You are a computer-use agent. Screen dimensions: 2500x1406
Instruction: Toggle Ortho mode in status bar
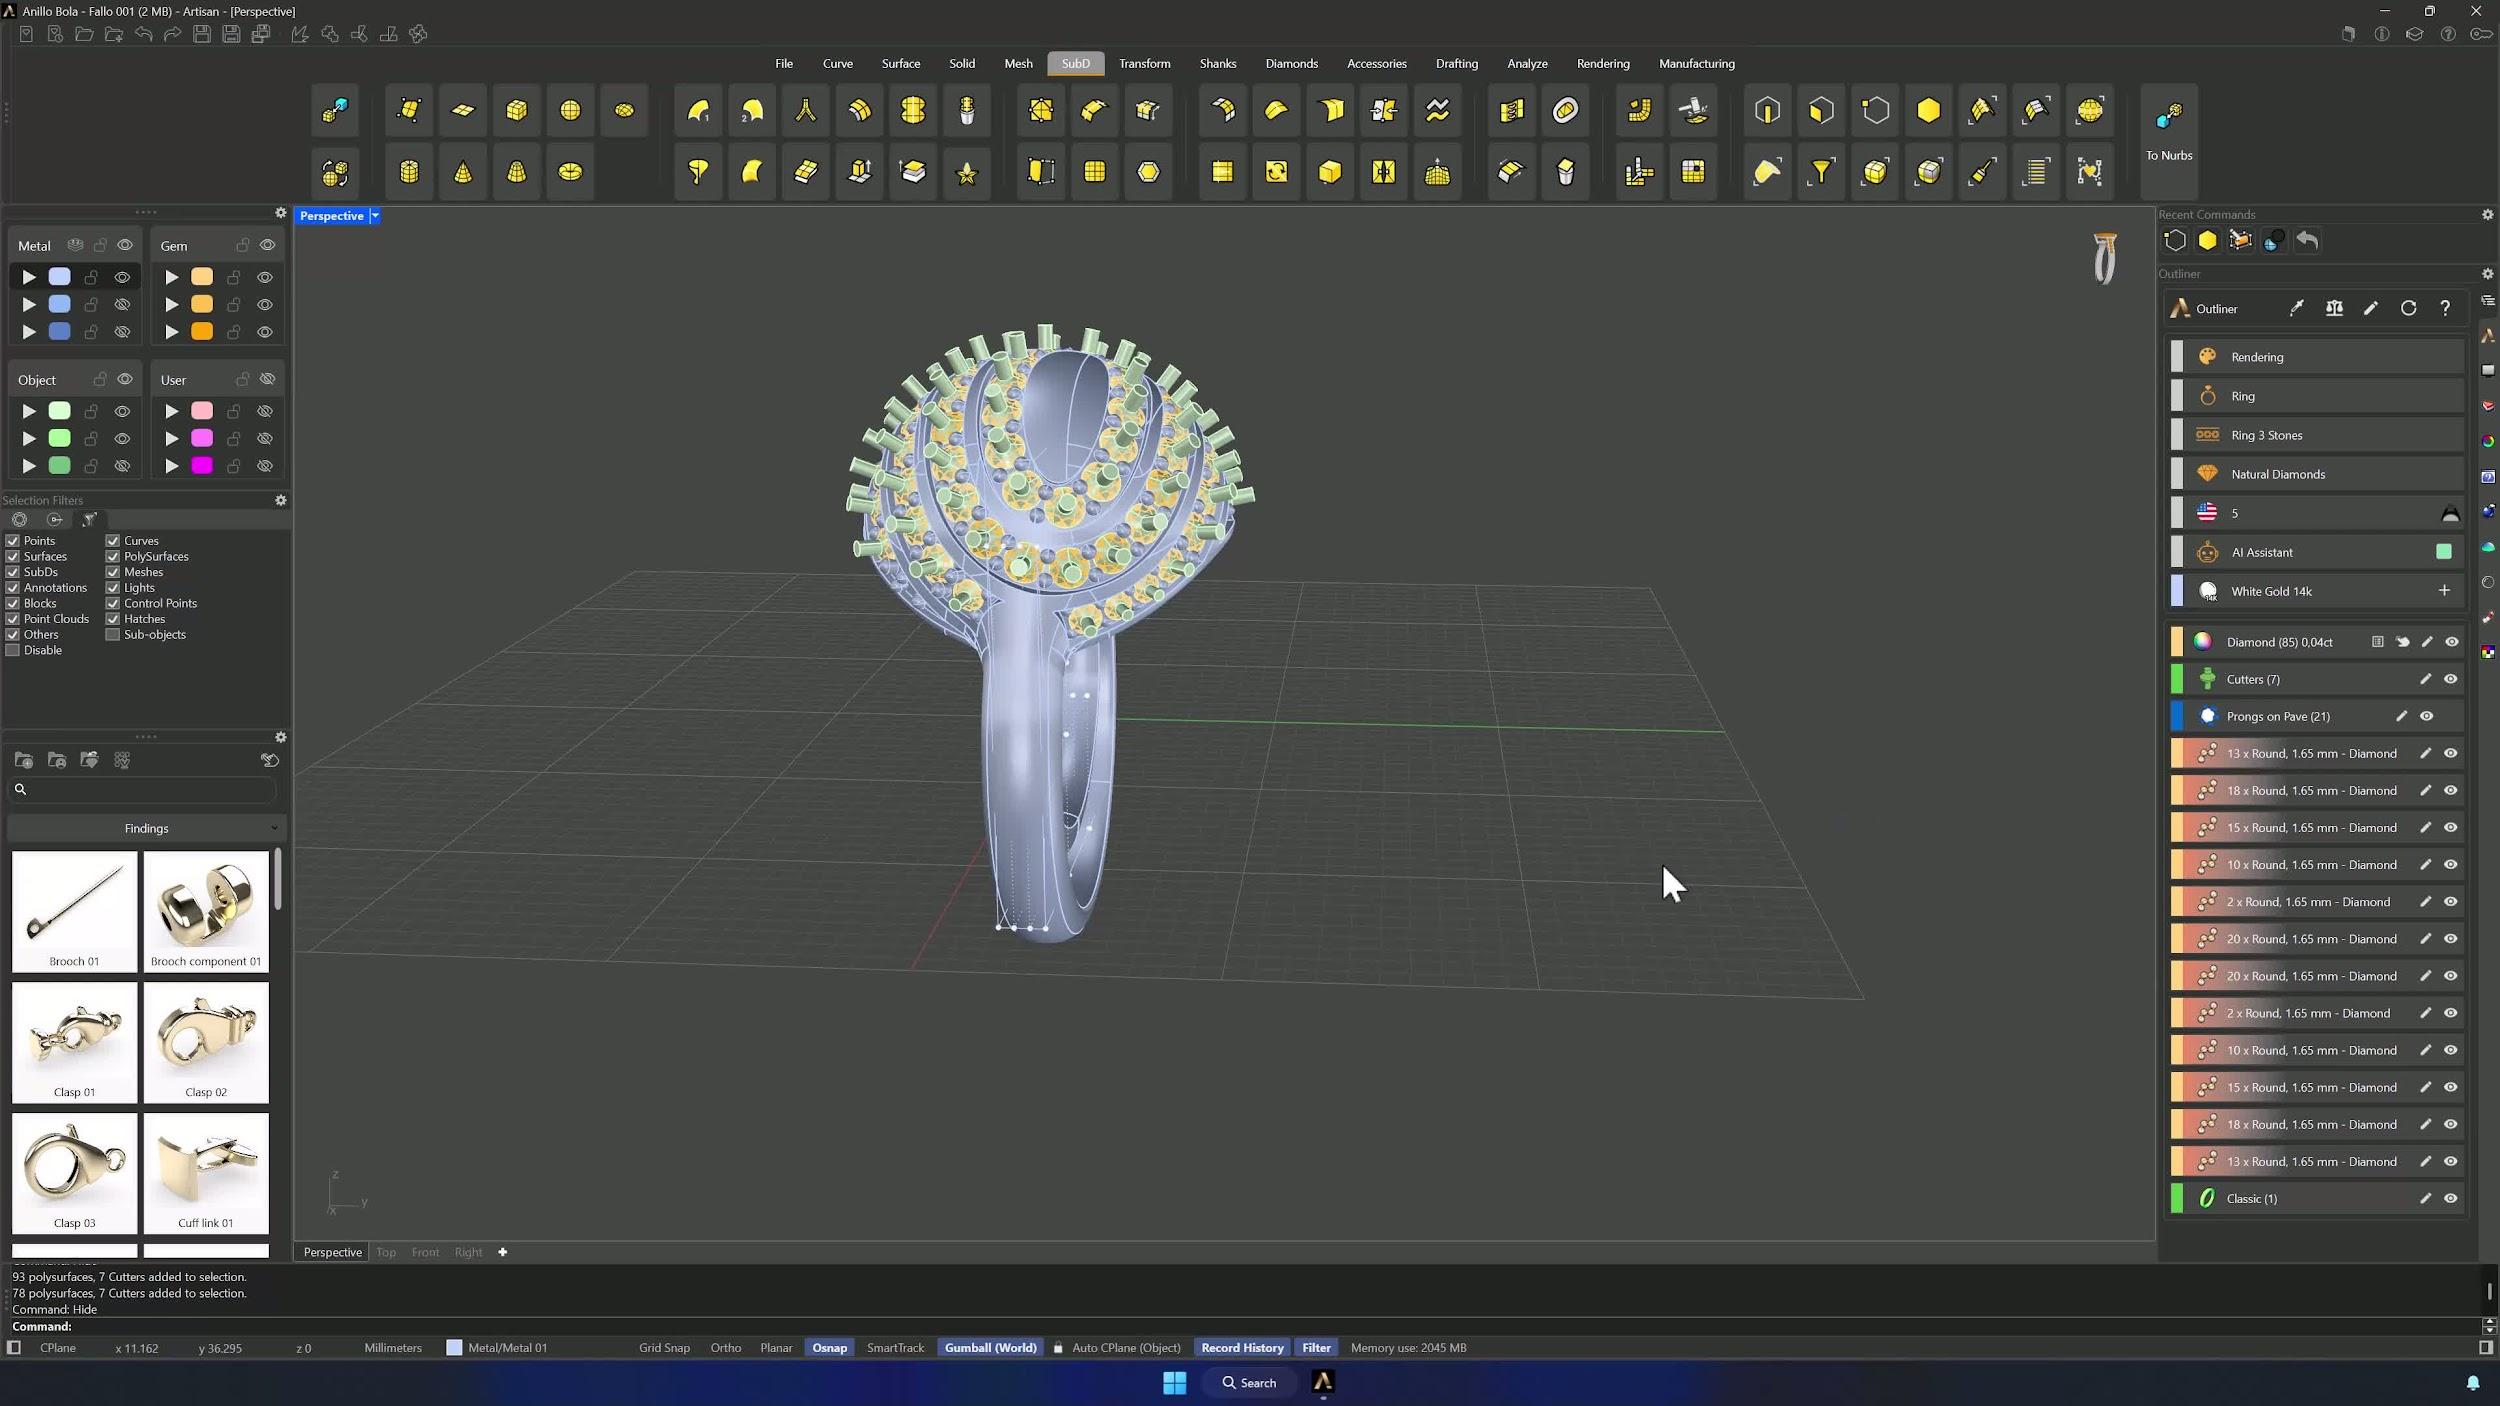(x=726, y=1349)
